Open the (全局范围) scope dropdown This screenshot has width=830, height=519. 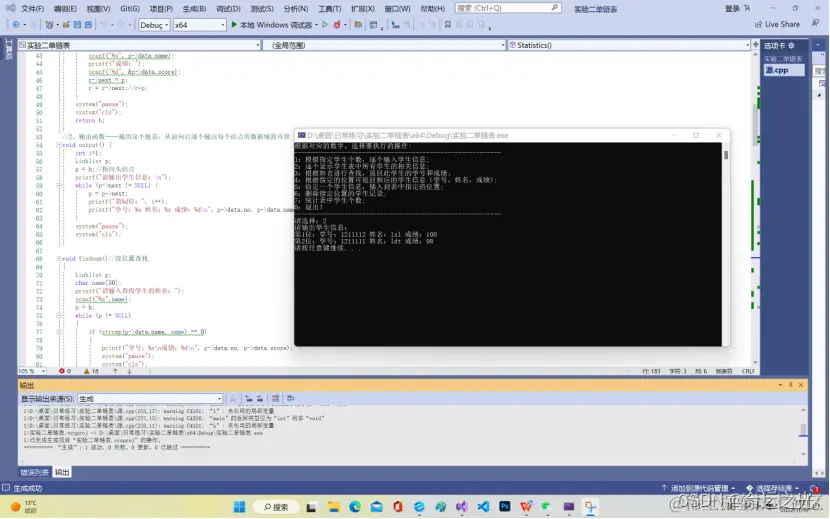click(384, 45)
